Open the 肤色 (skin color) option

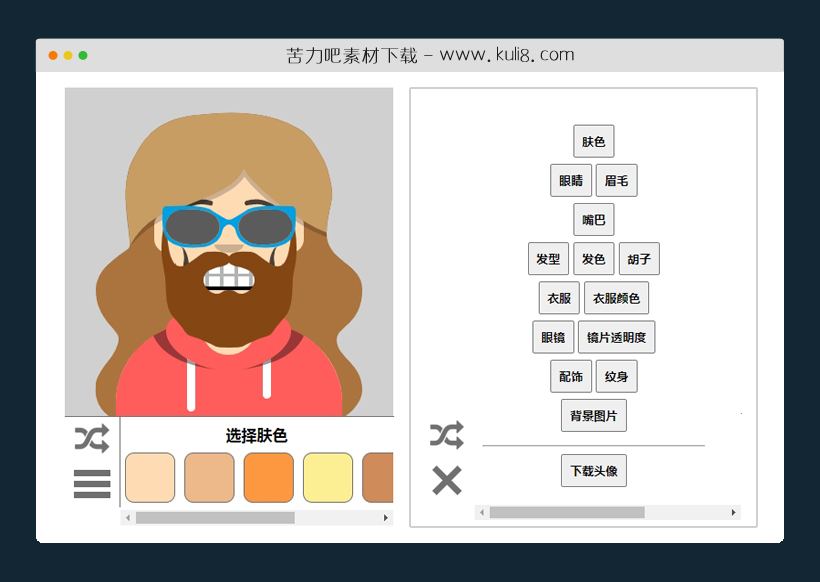click(x=594, y=141)
